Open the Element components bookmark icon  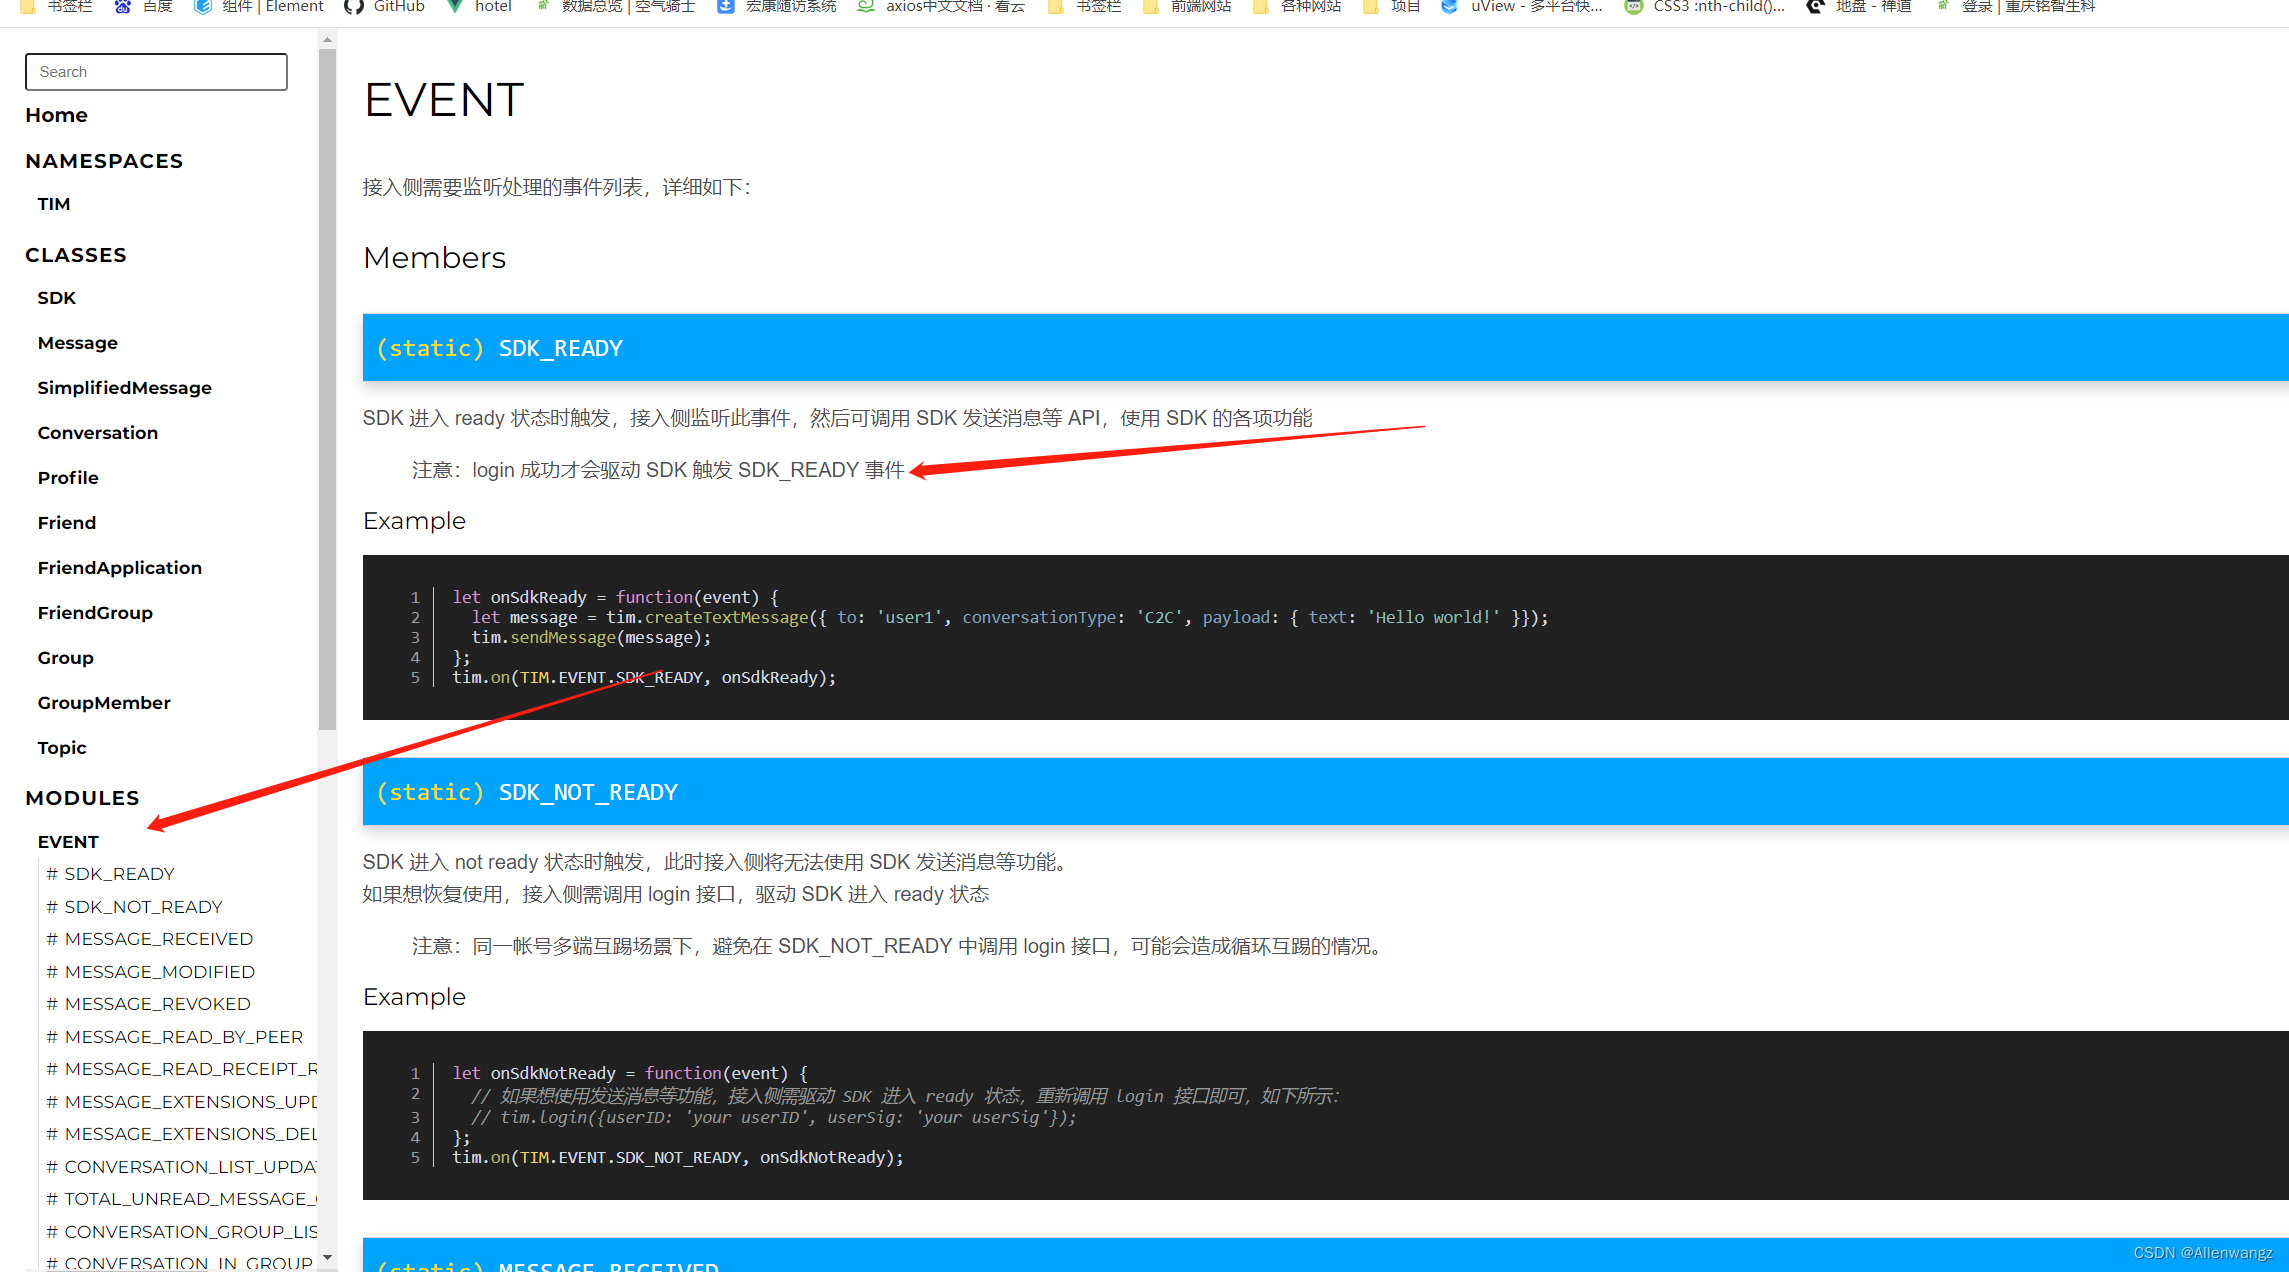(203, 6)
